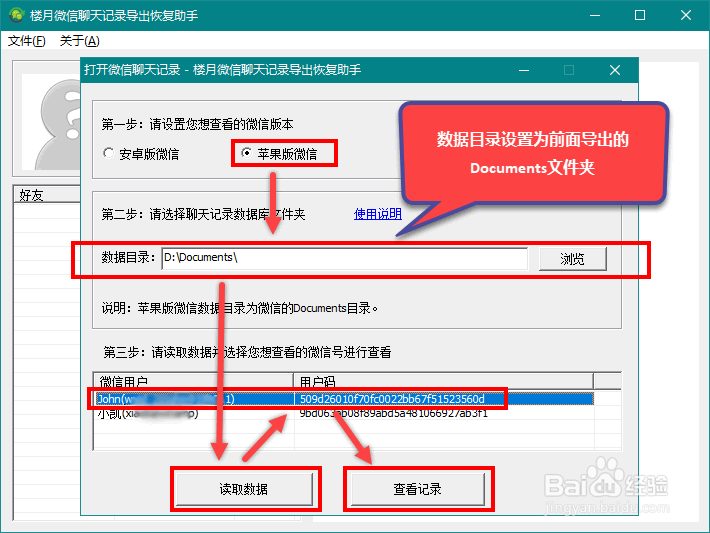
Task: Select the John user row
Action: (x=344, y=399)
